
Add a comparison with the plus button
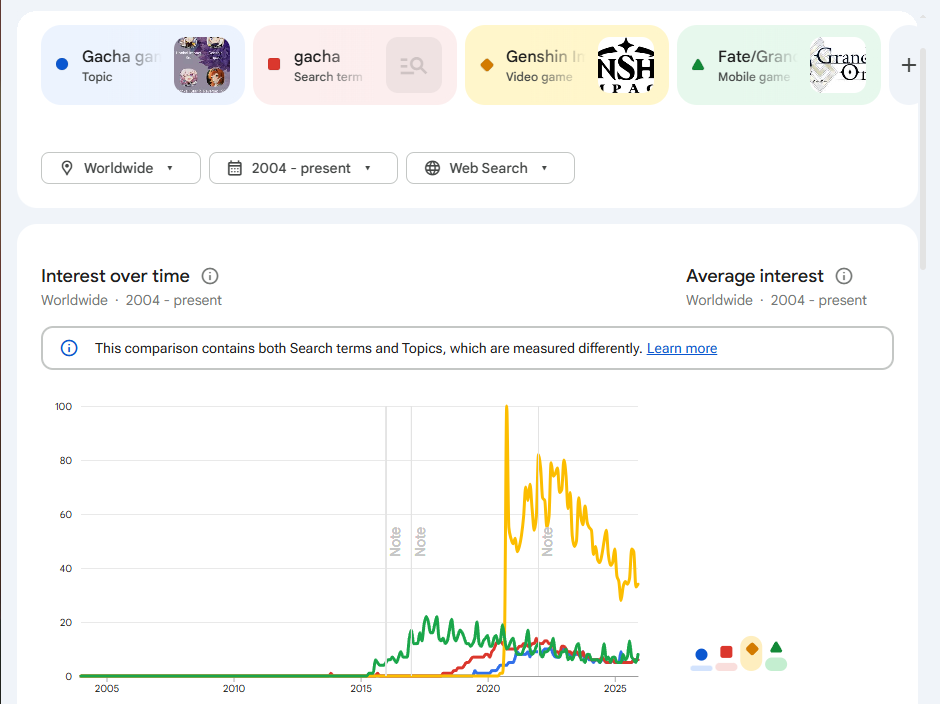point(908,65)
